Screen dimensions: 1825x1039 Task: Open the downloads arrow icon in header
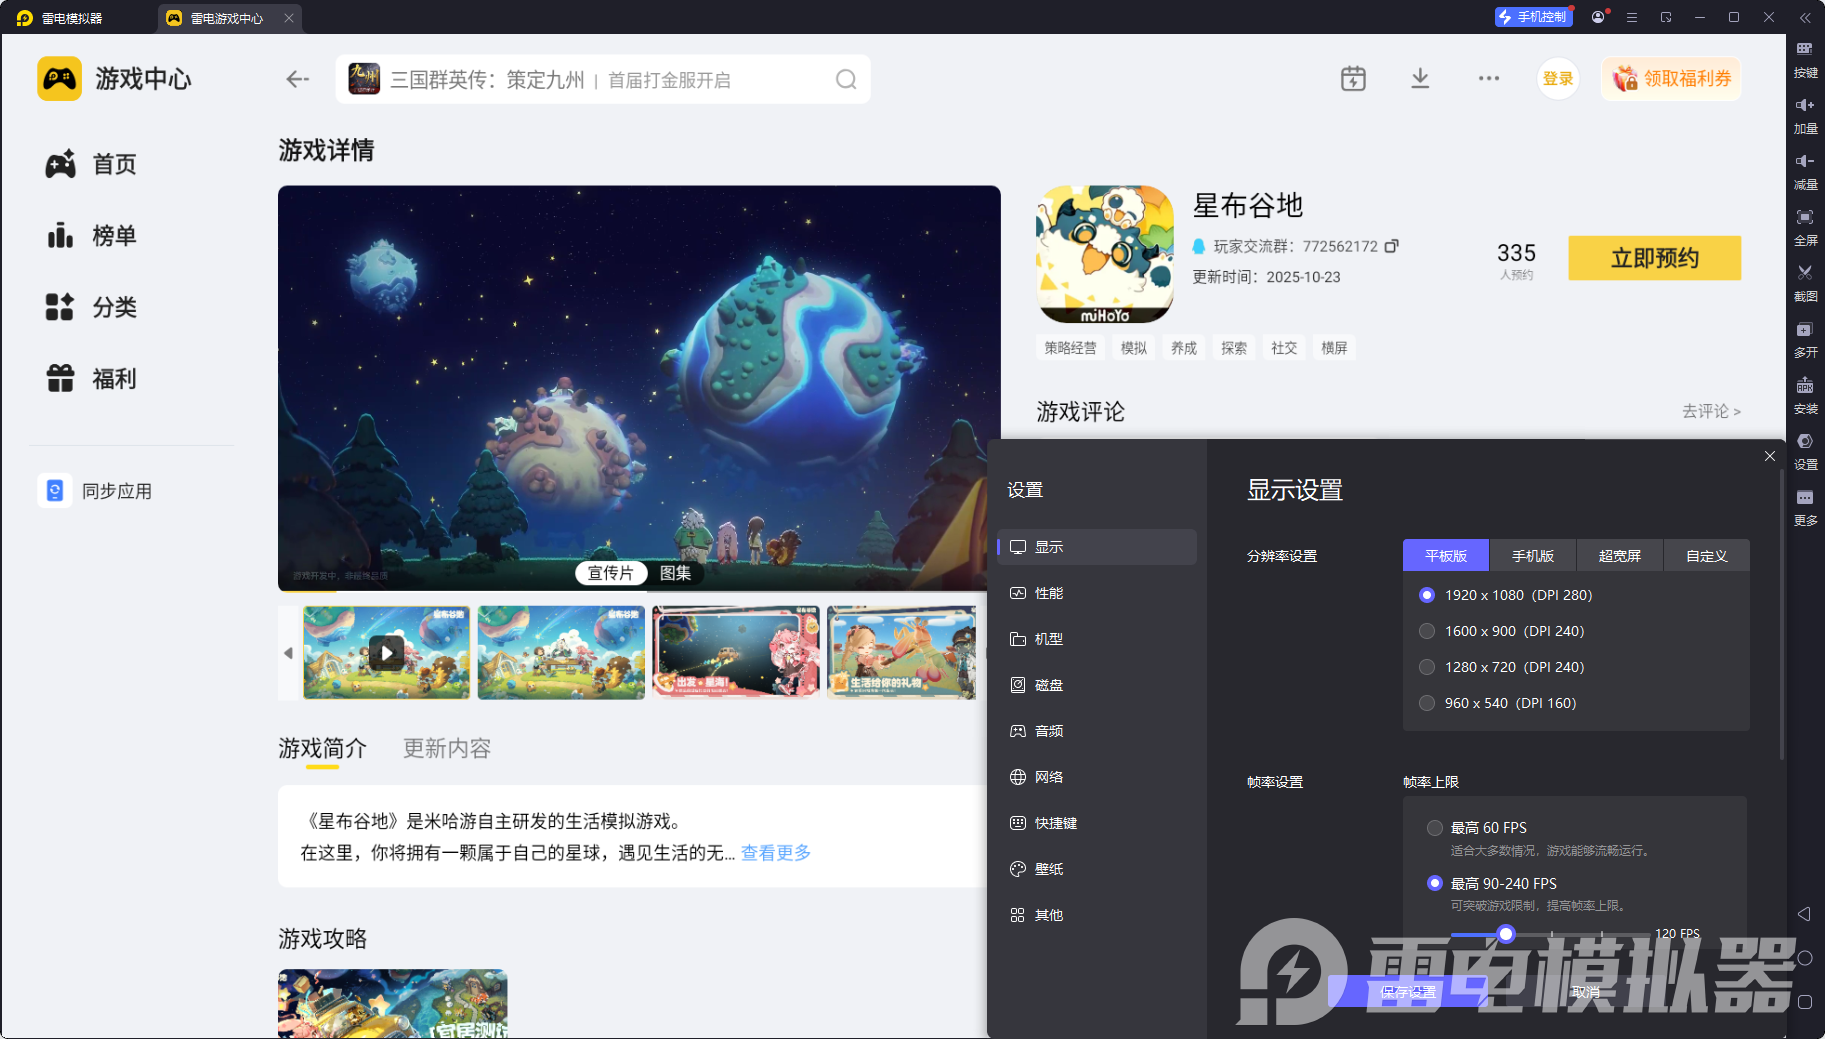click(1420, 79)
